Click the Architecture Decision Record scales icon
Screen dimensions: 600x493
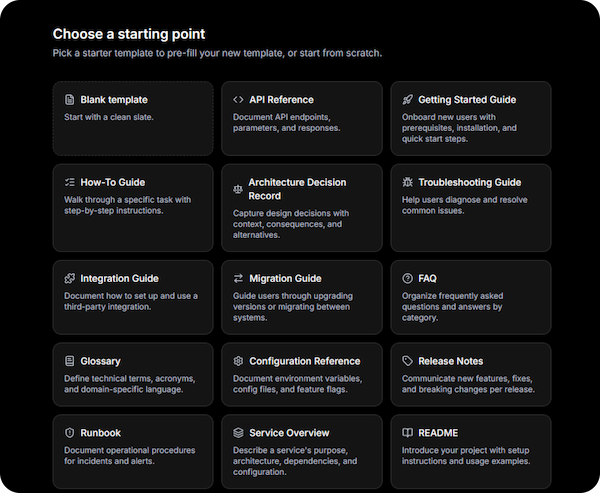pos(238,187)
